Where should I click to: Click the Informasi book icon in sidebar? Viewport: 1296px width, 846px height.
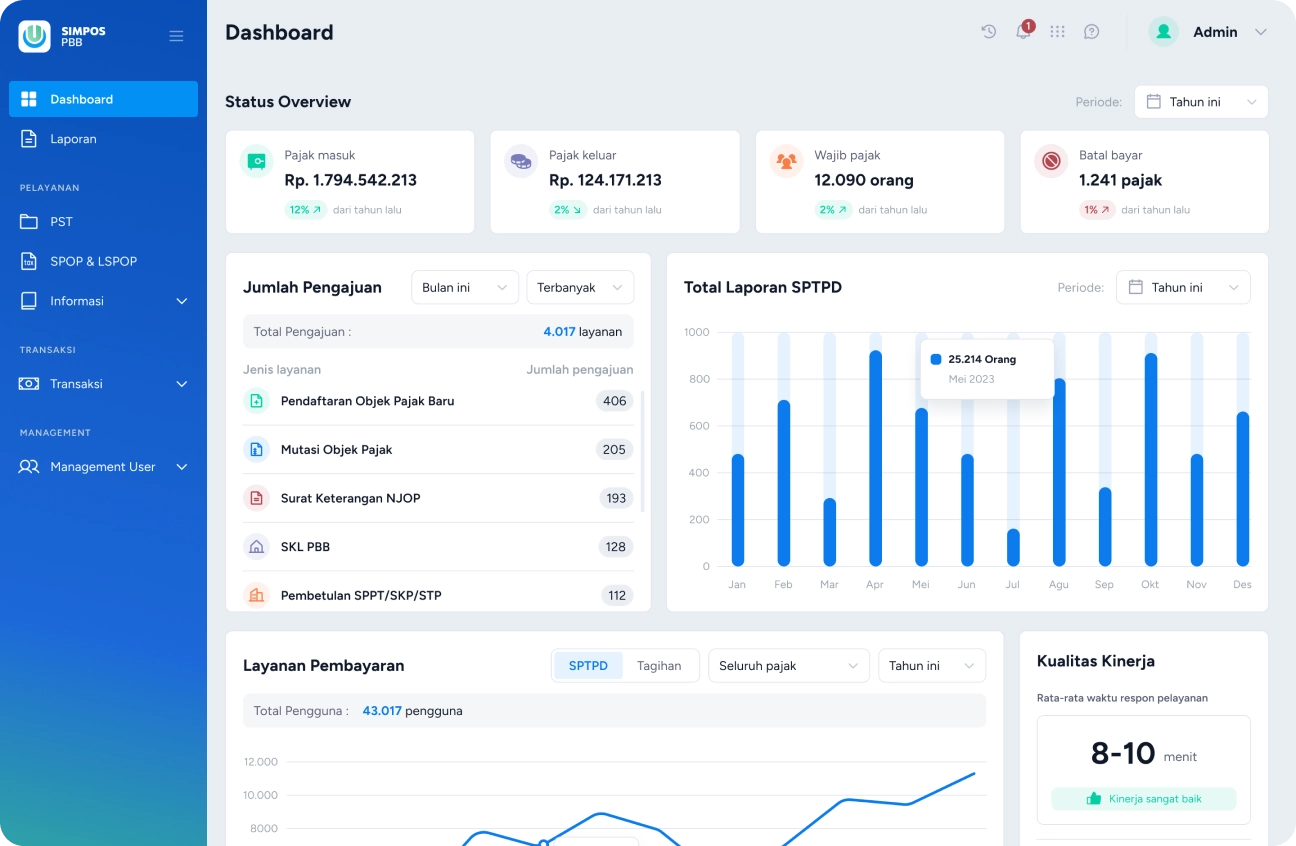point(29,301)
